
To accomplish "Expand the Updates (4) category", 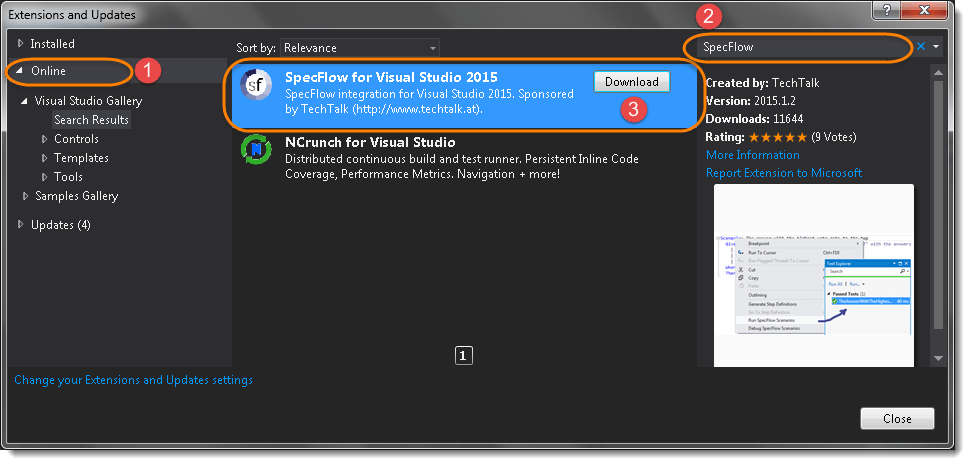I will [x=20, y=225].
